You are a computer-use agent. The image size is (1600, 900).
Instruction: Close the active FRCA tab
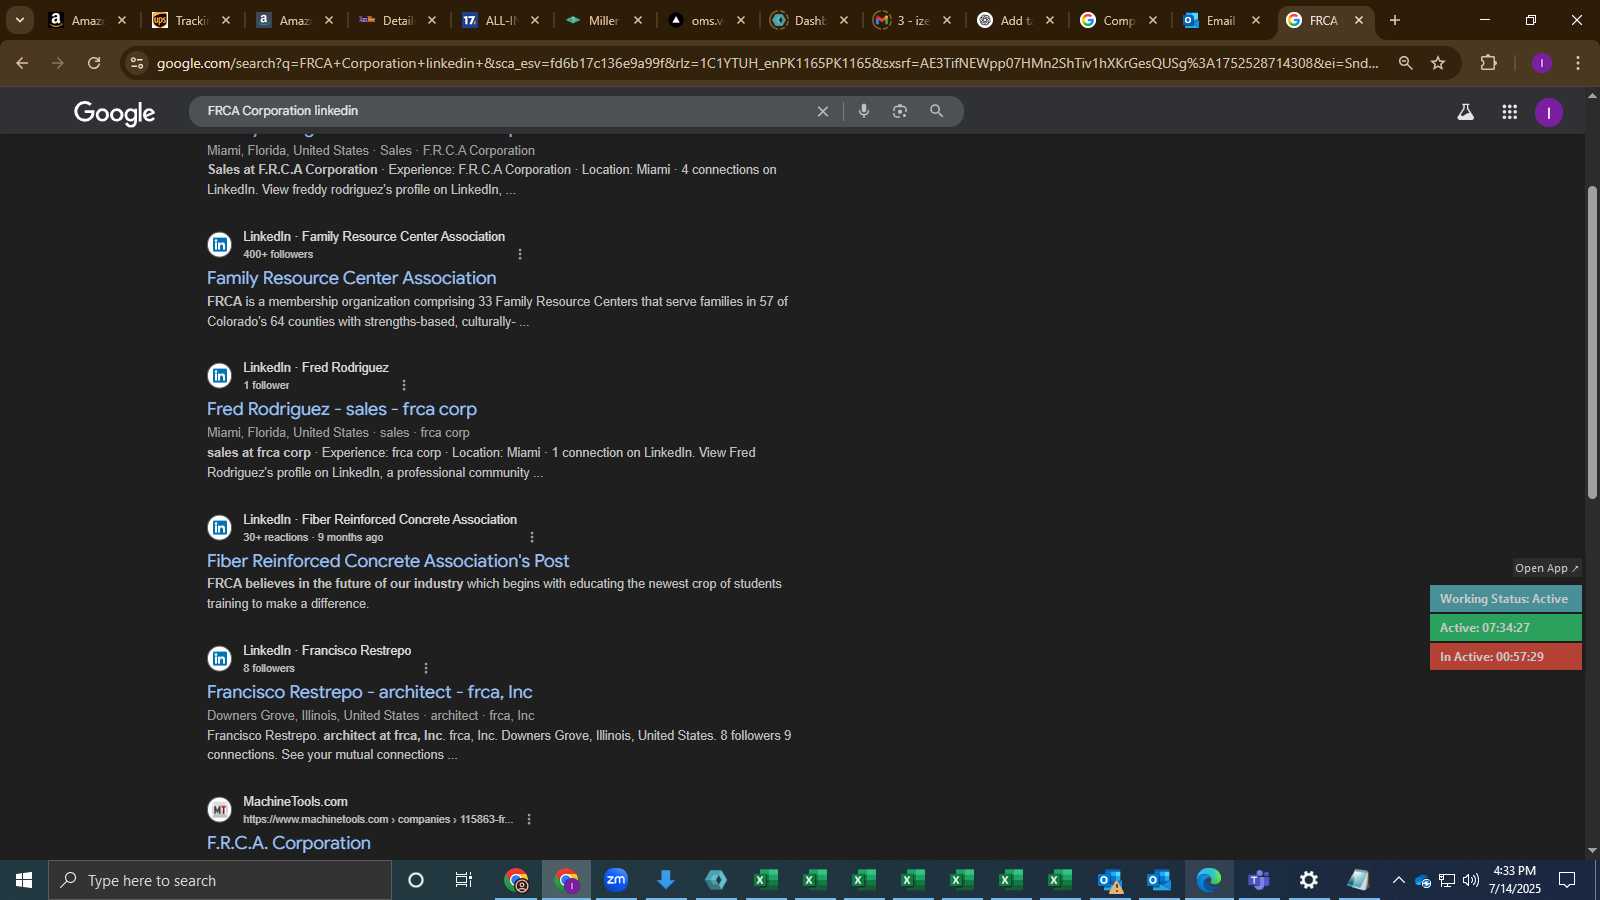(1358, 20)
